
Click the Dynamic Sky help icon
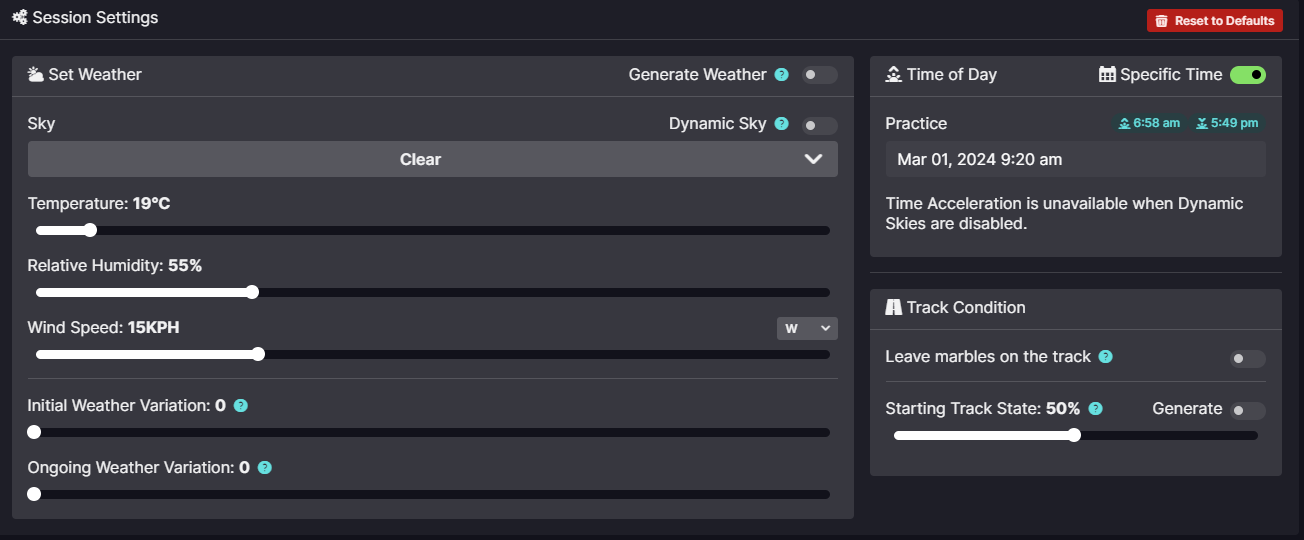tap(782, 124)
